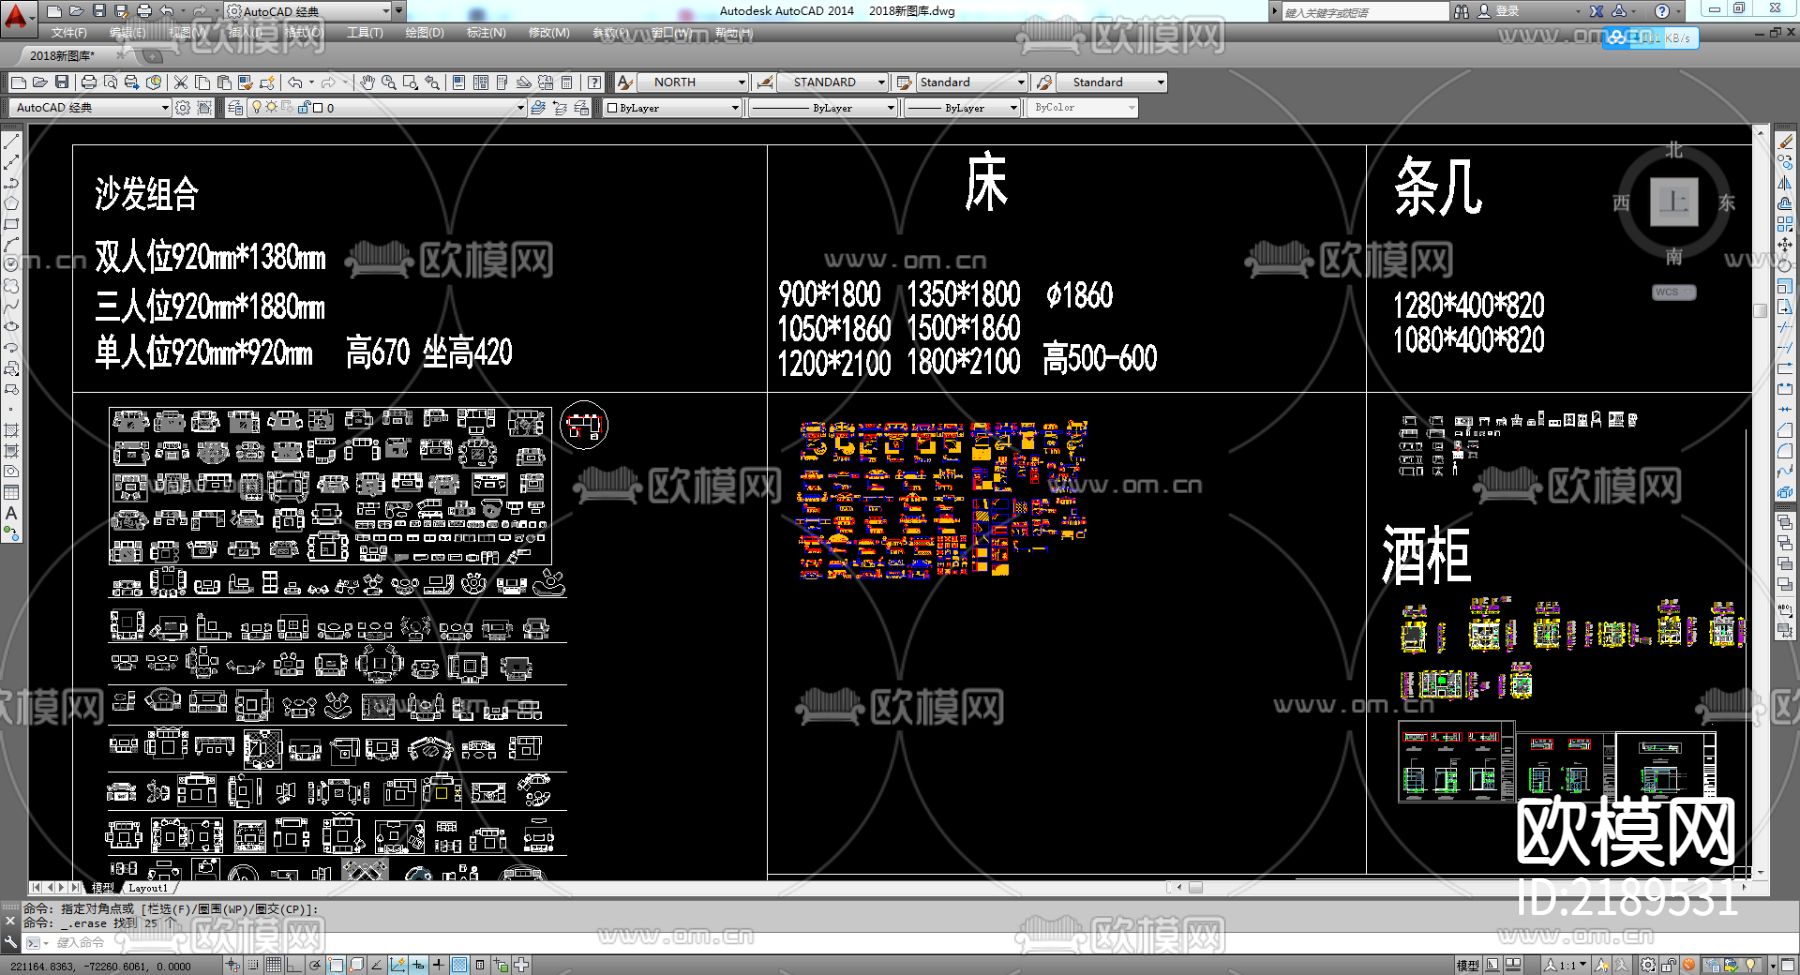Click the Open file icon in standard toolbar
Viewport: 1800px width, 975px height.
coord(40,82)
